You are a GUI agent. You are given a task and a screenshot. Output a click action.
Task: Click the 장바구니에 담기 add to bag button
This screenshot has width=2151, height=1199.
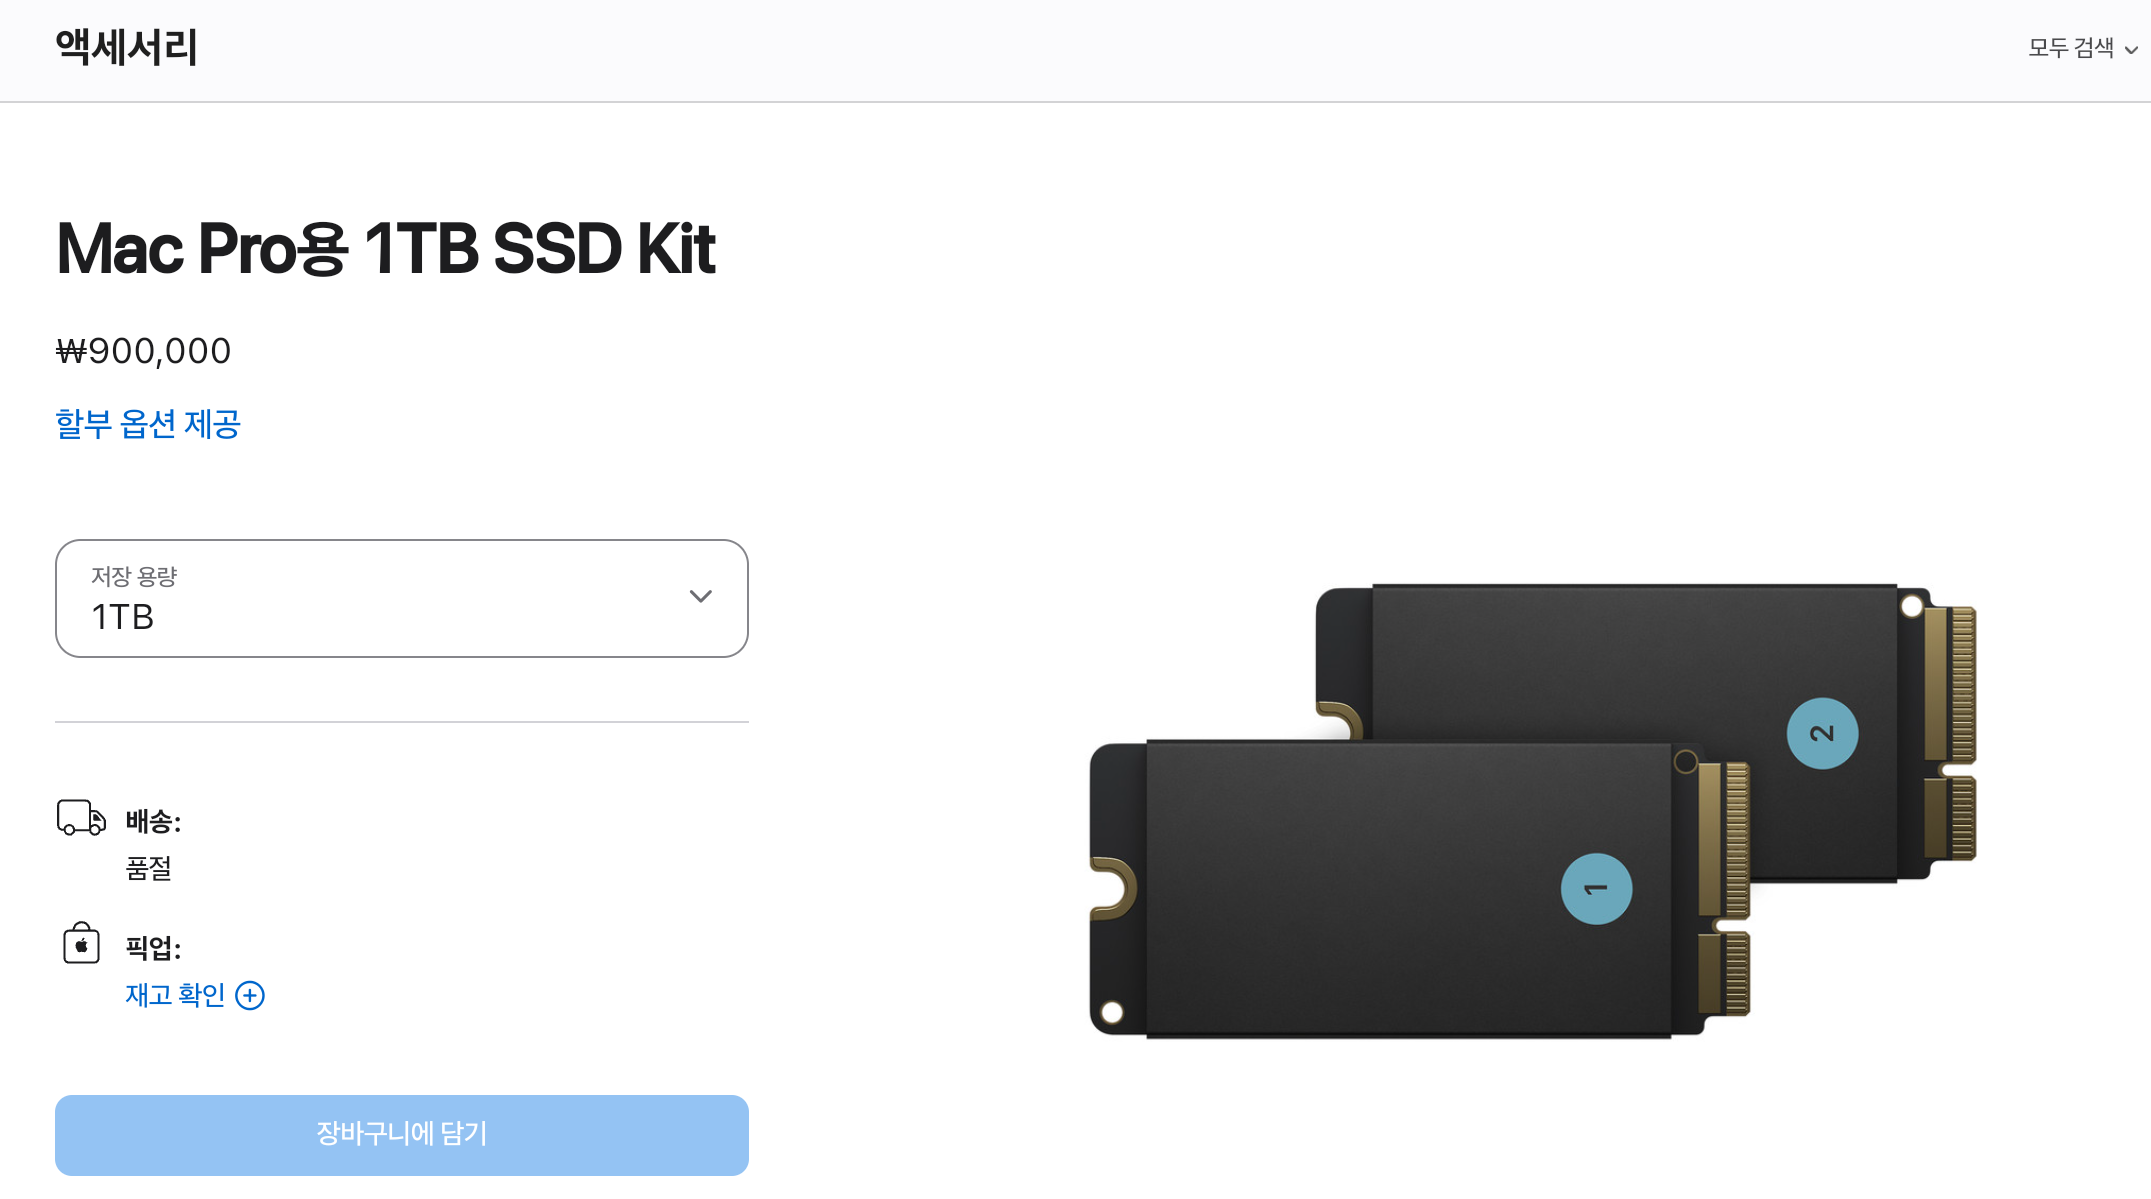[x=402, y=1135]
